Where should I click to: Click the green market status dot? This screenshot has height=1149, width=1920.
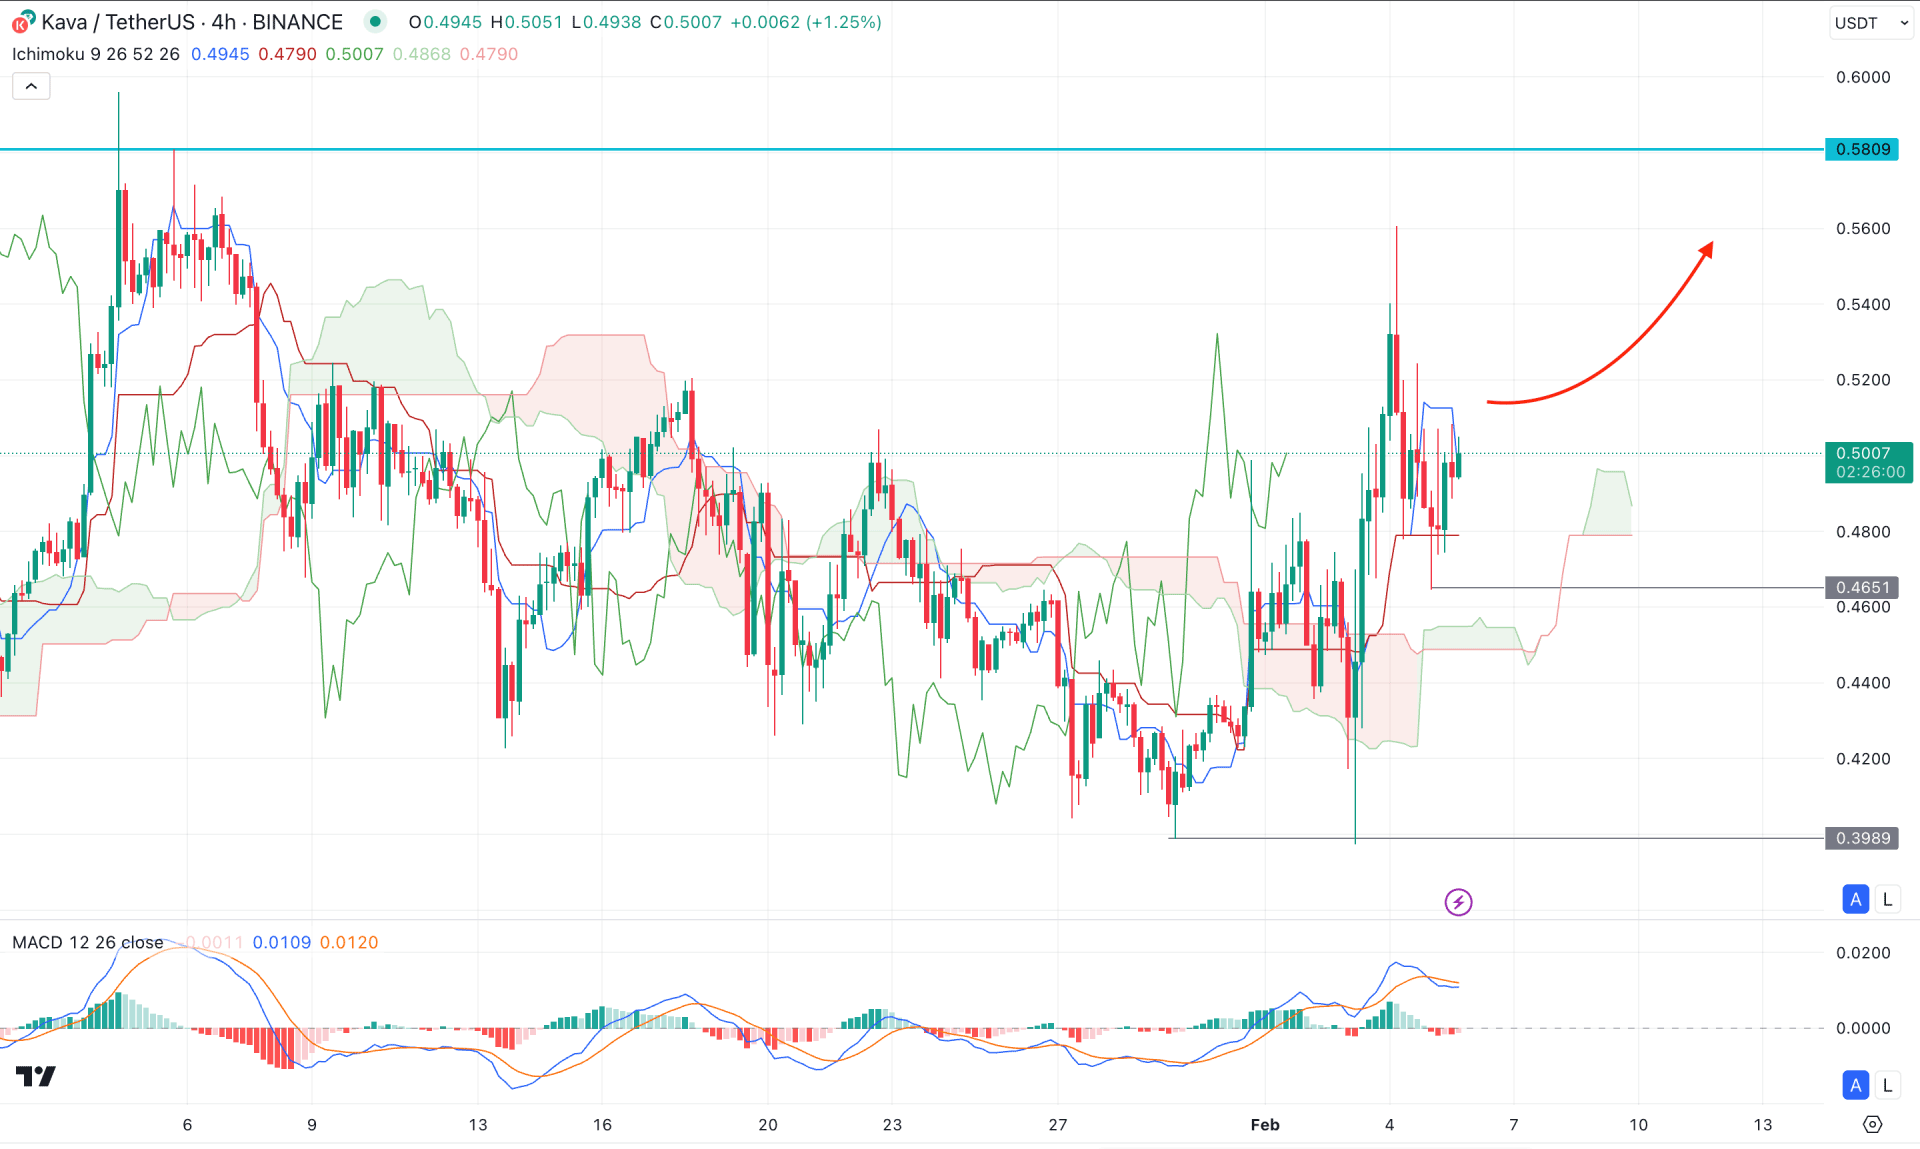click(x=375, y=21)
